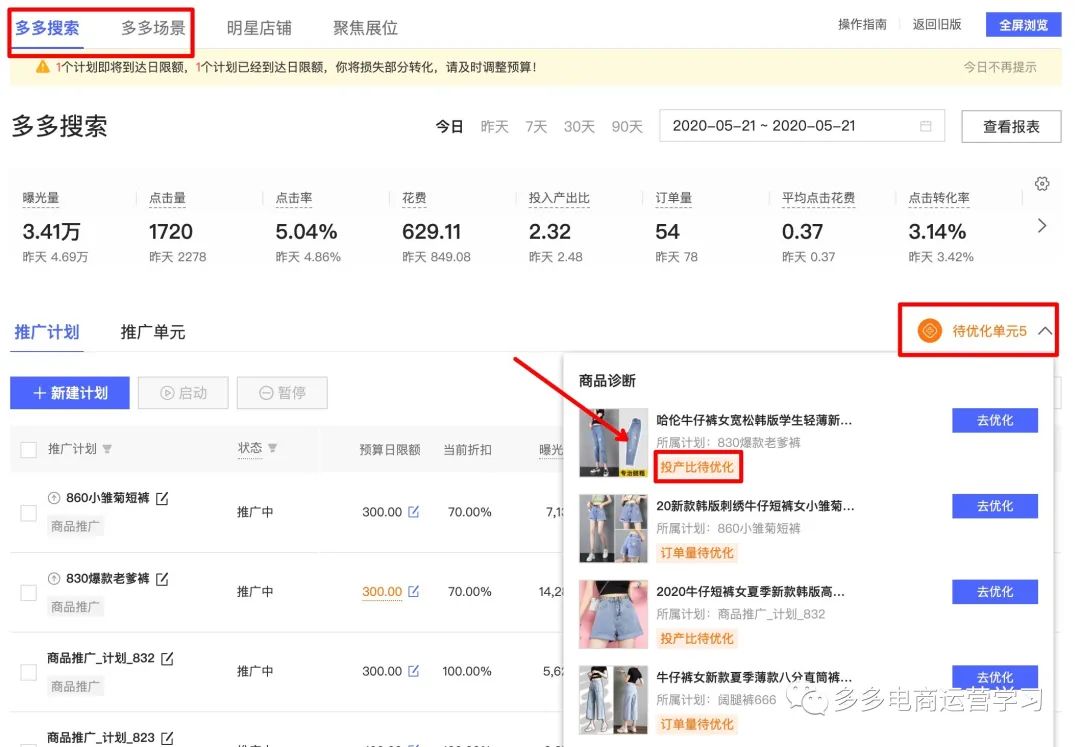
Task: Click 订单量待优化 tag under 20新款韩版刺绣
Action: coord(697,553)
